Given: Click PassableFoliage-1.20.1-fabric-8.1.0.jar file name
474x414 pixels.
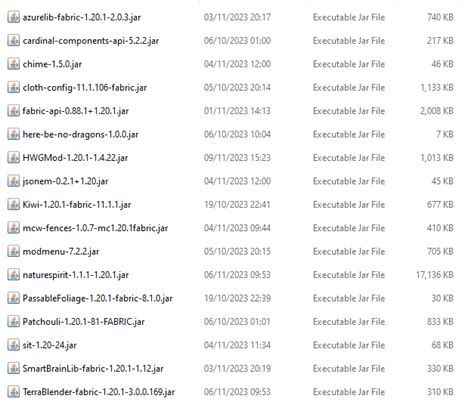Looking at the screenshot, I should tap(98, 298).
